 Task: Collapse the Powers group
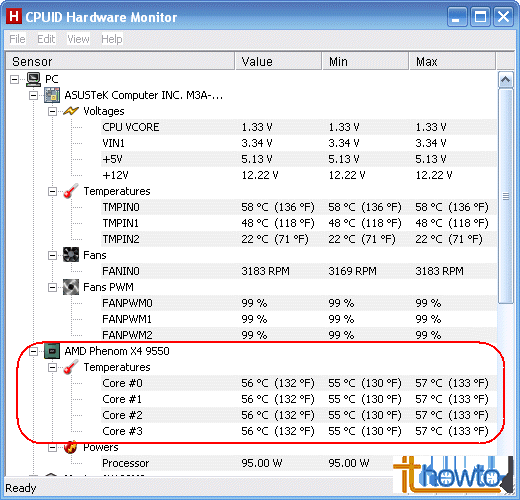coord(52,447)
